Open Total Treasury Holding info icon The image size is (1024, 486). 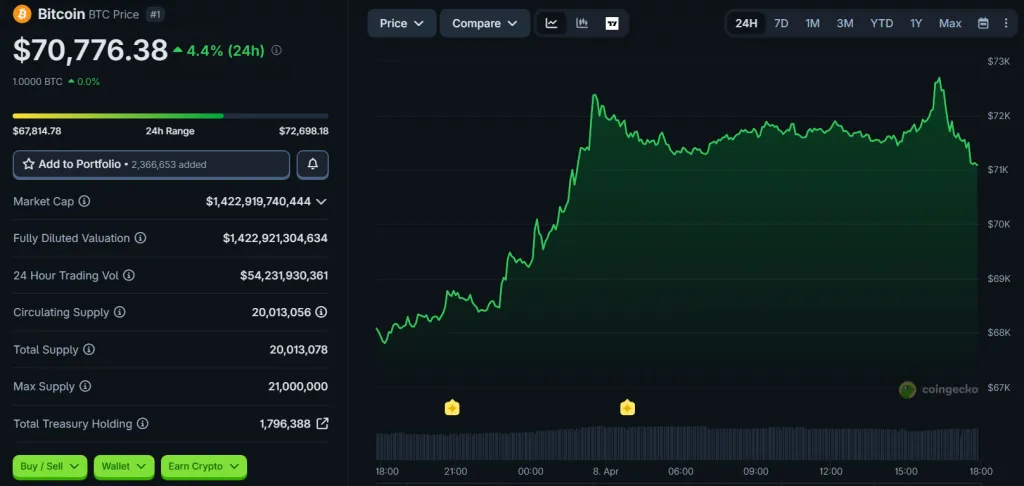[x=142, y=424]
